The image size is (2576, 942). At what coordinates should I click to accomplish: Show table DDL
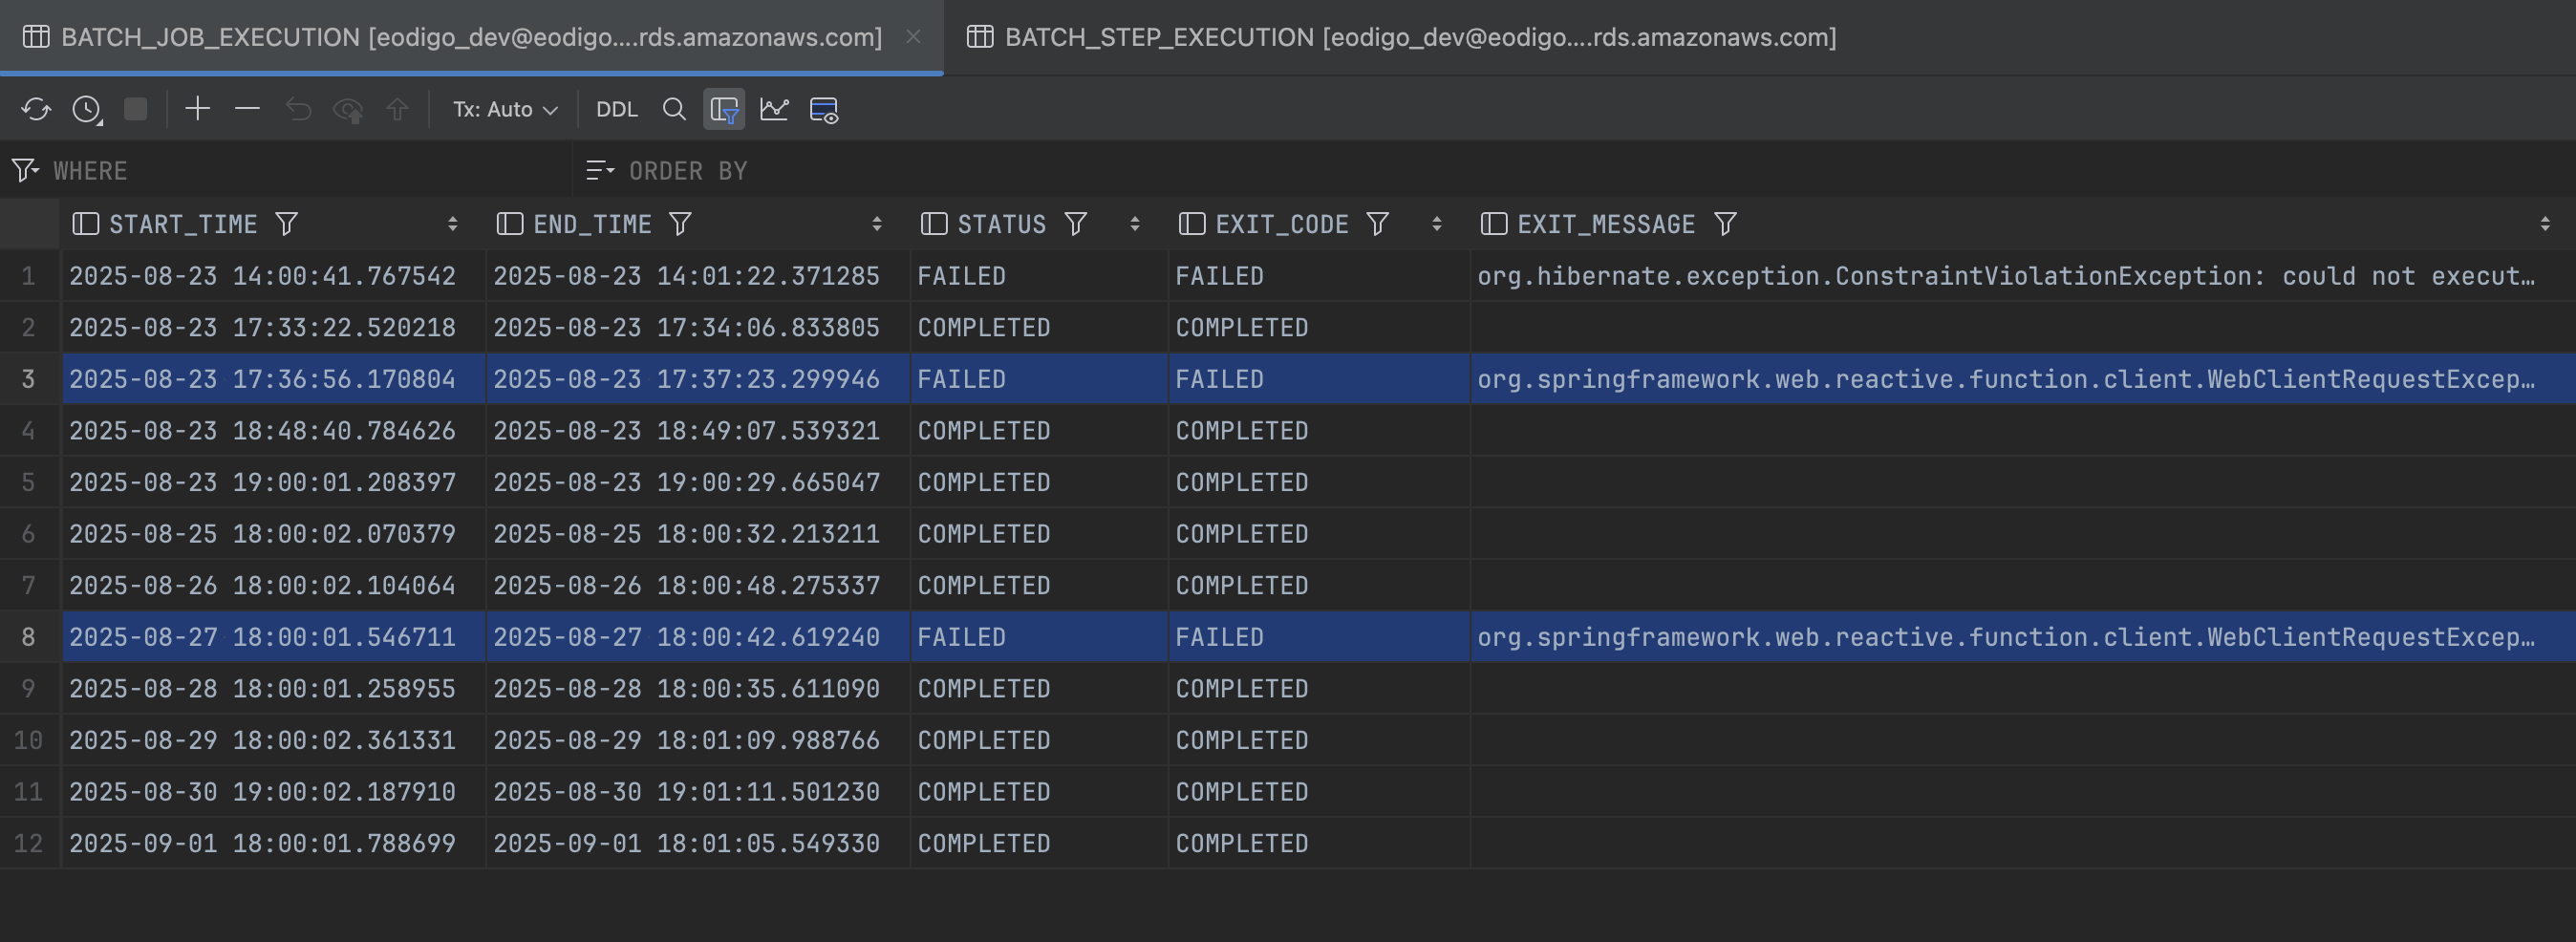[x=617, y=109]
